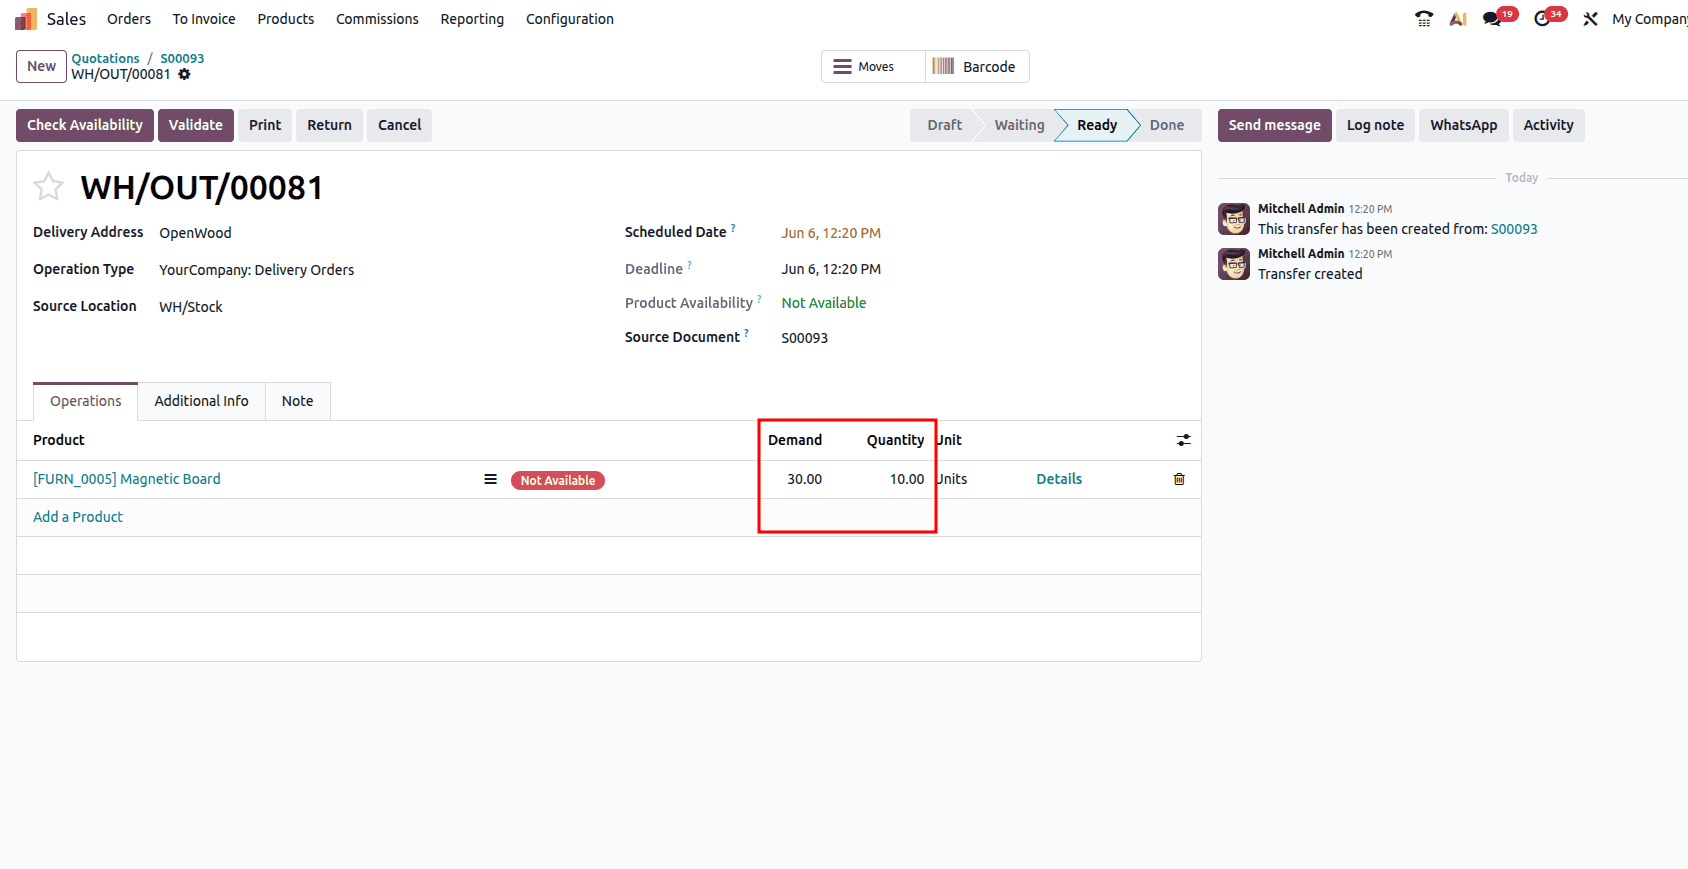Open the optional columns settings icon

tap(1183, 440)
